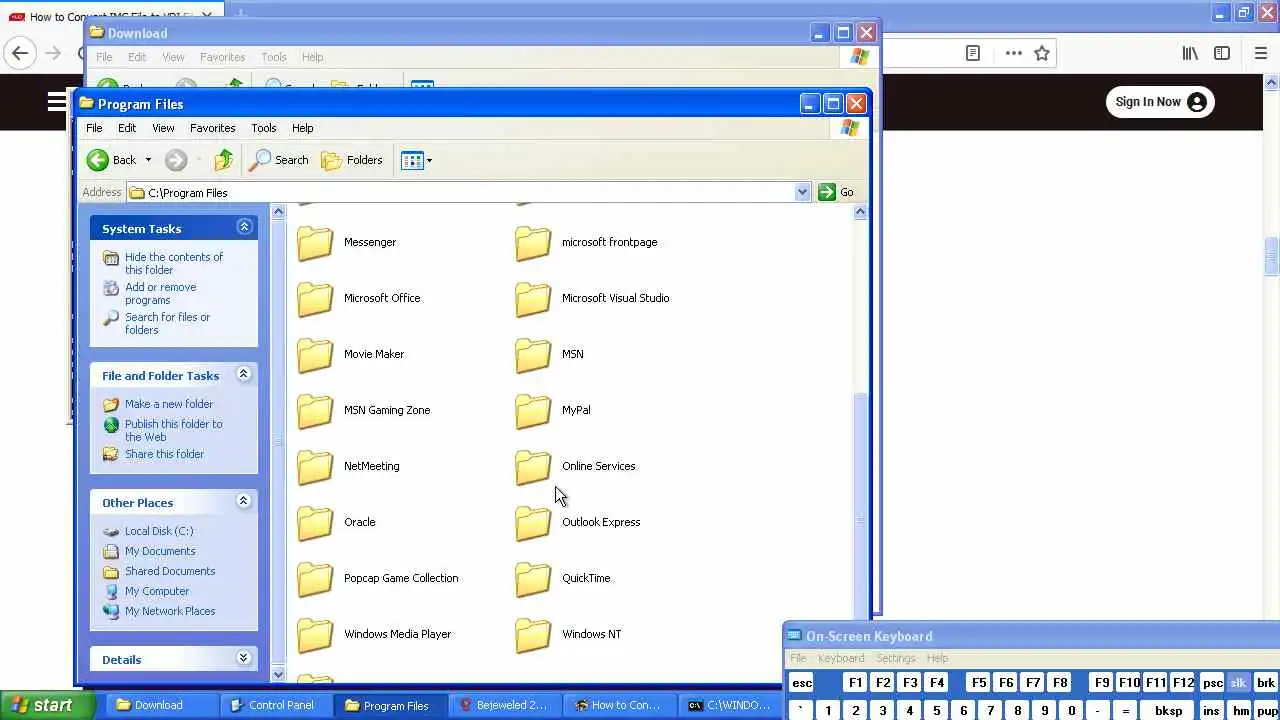Select the Windows Media Player folder icon
The width and height of the screenshot is (1280, 720).
[x=315, y=635]
